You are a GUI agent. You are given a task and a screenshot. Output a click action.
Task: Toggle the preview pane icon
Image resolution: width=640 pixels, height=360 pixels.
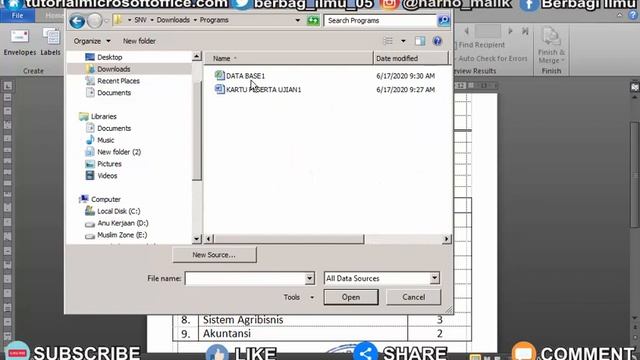click(x=420, y=41)
